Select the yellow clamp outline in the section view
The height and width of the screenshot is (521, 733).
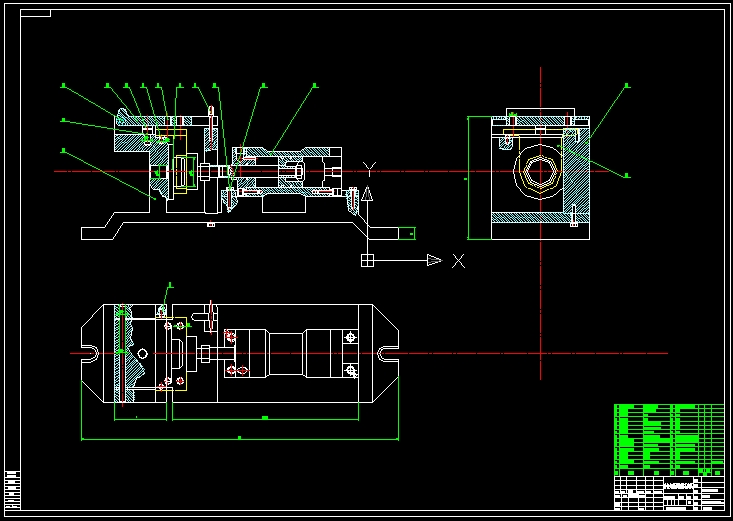pos(180,162)
